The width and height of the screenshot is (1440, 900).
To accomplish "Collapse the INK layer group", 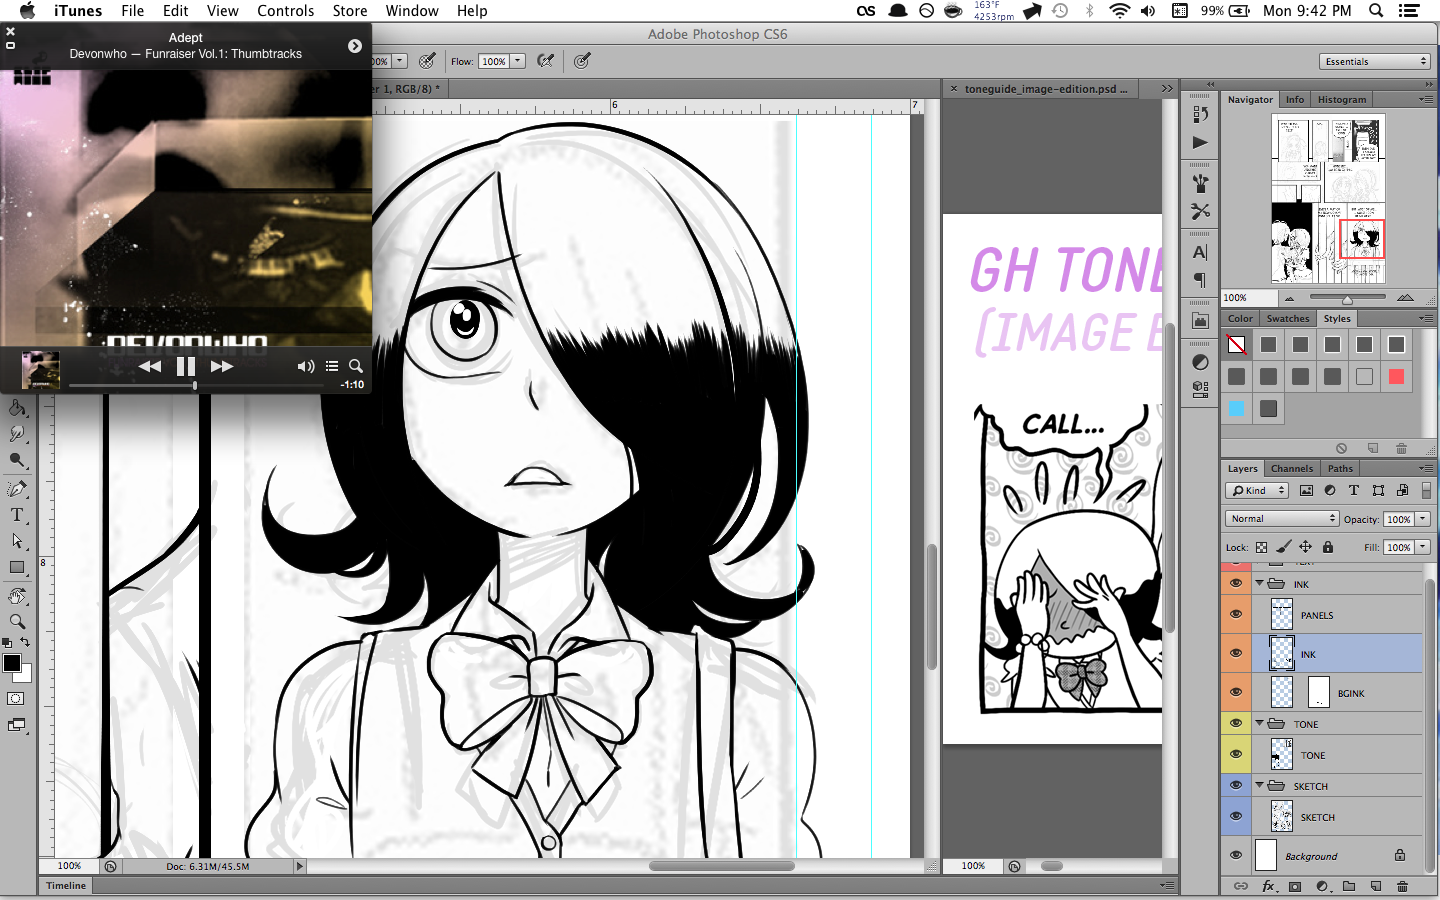I will [x=1260, y=583].
